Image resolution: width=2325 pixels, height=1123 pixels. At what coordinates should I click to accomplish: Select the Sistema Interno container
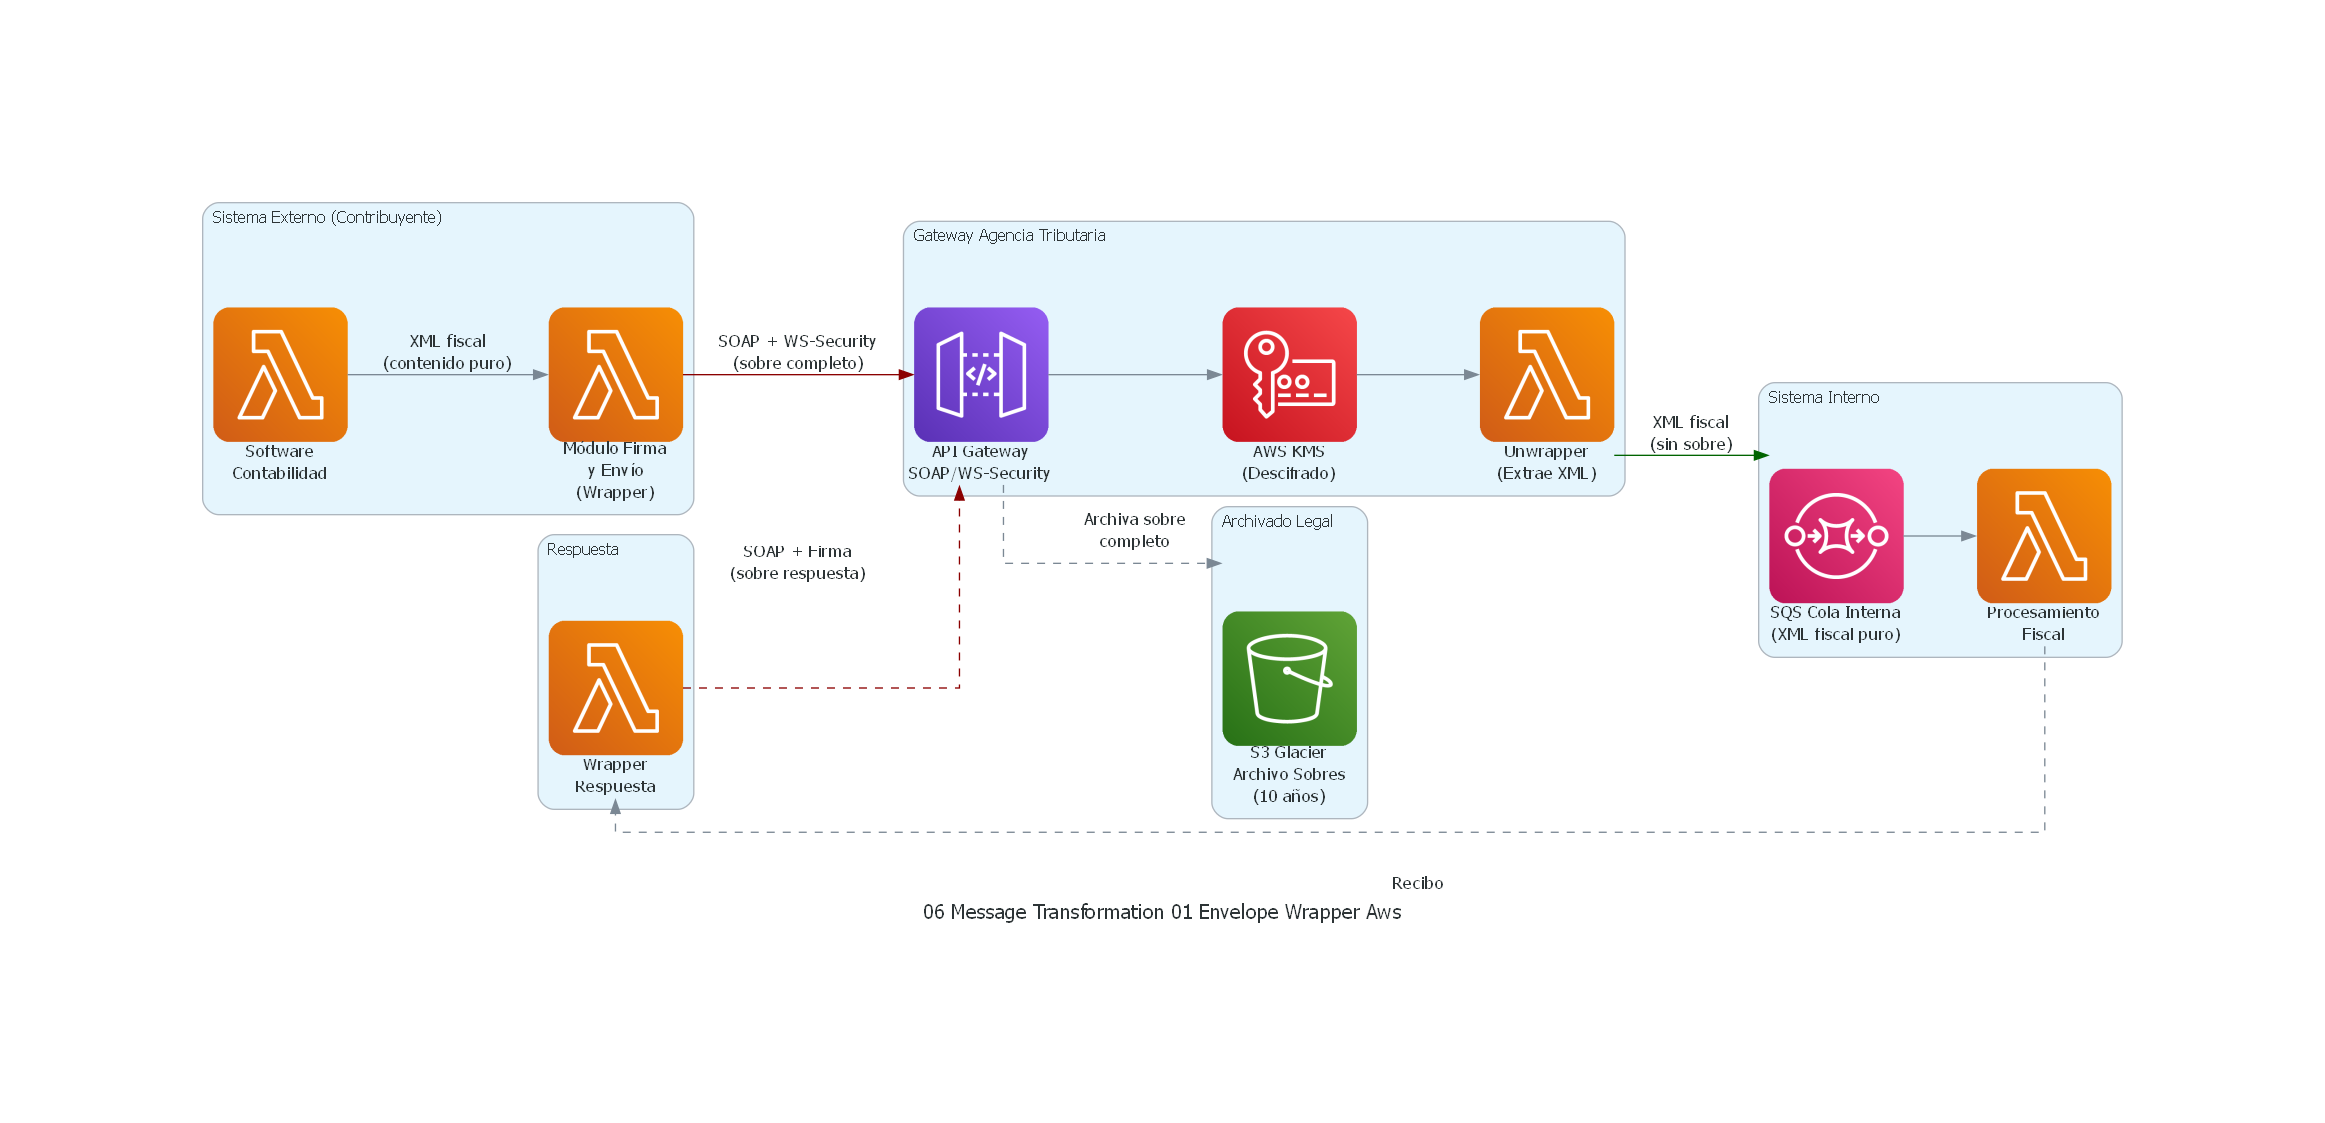(x=1822, y=397)
